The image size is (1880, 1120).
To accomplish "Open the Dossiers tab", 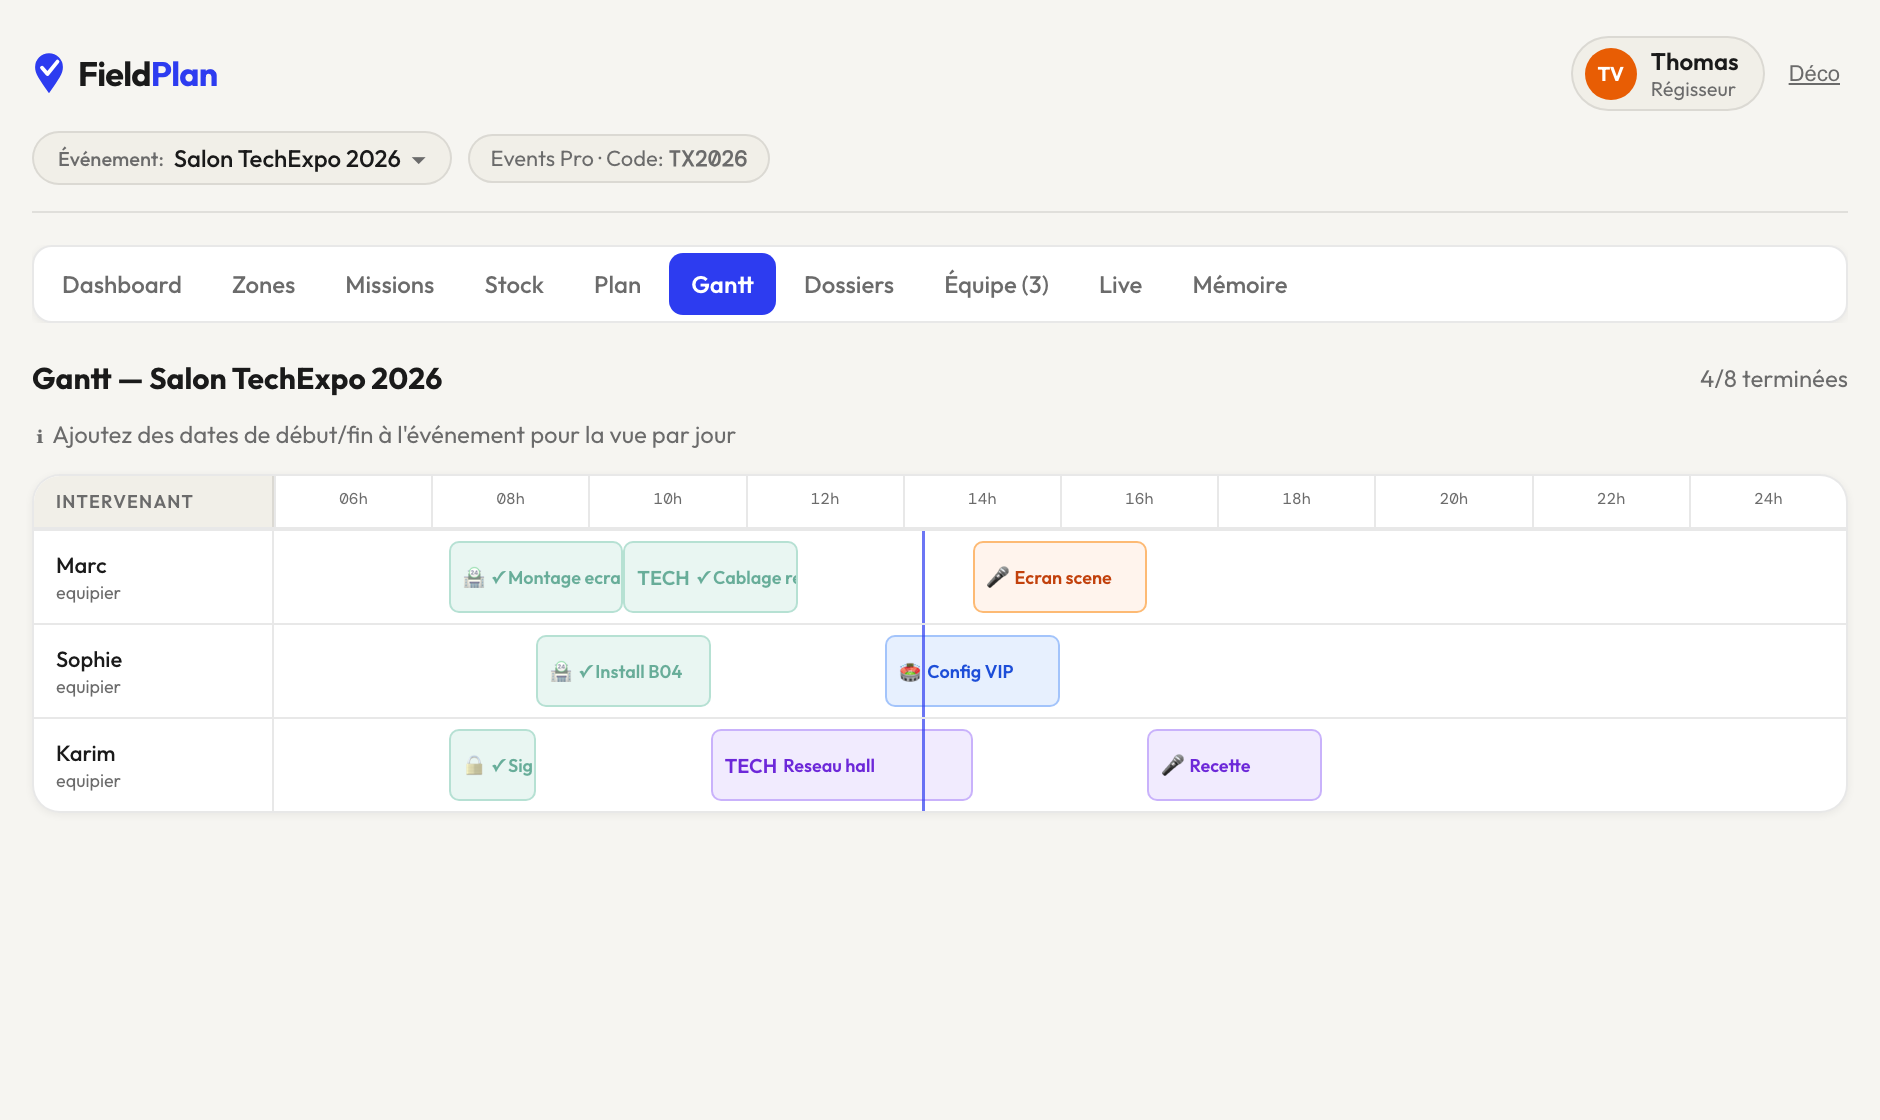I will tap(849, 285).
